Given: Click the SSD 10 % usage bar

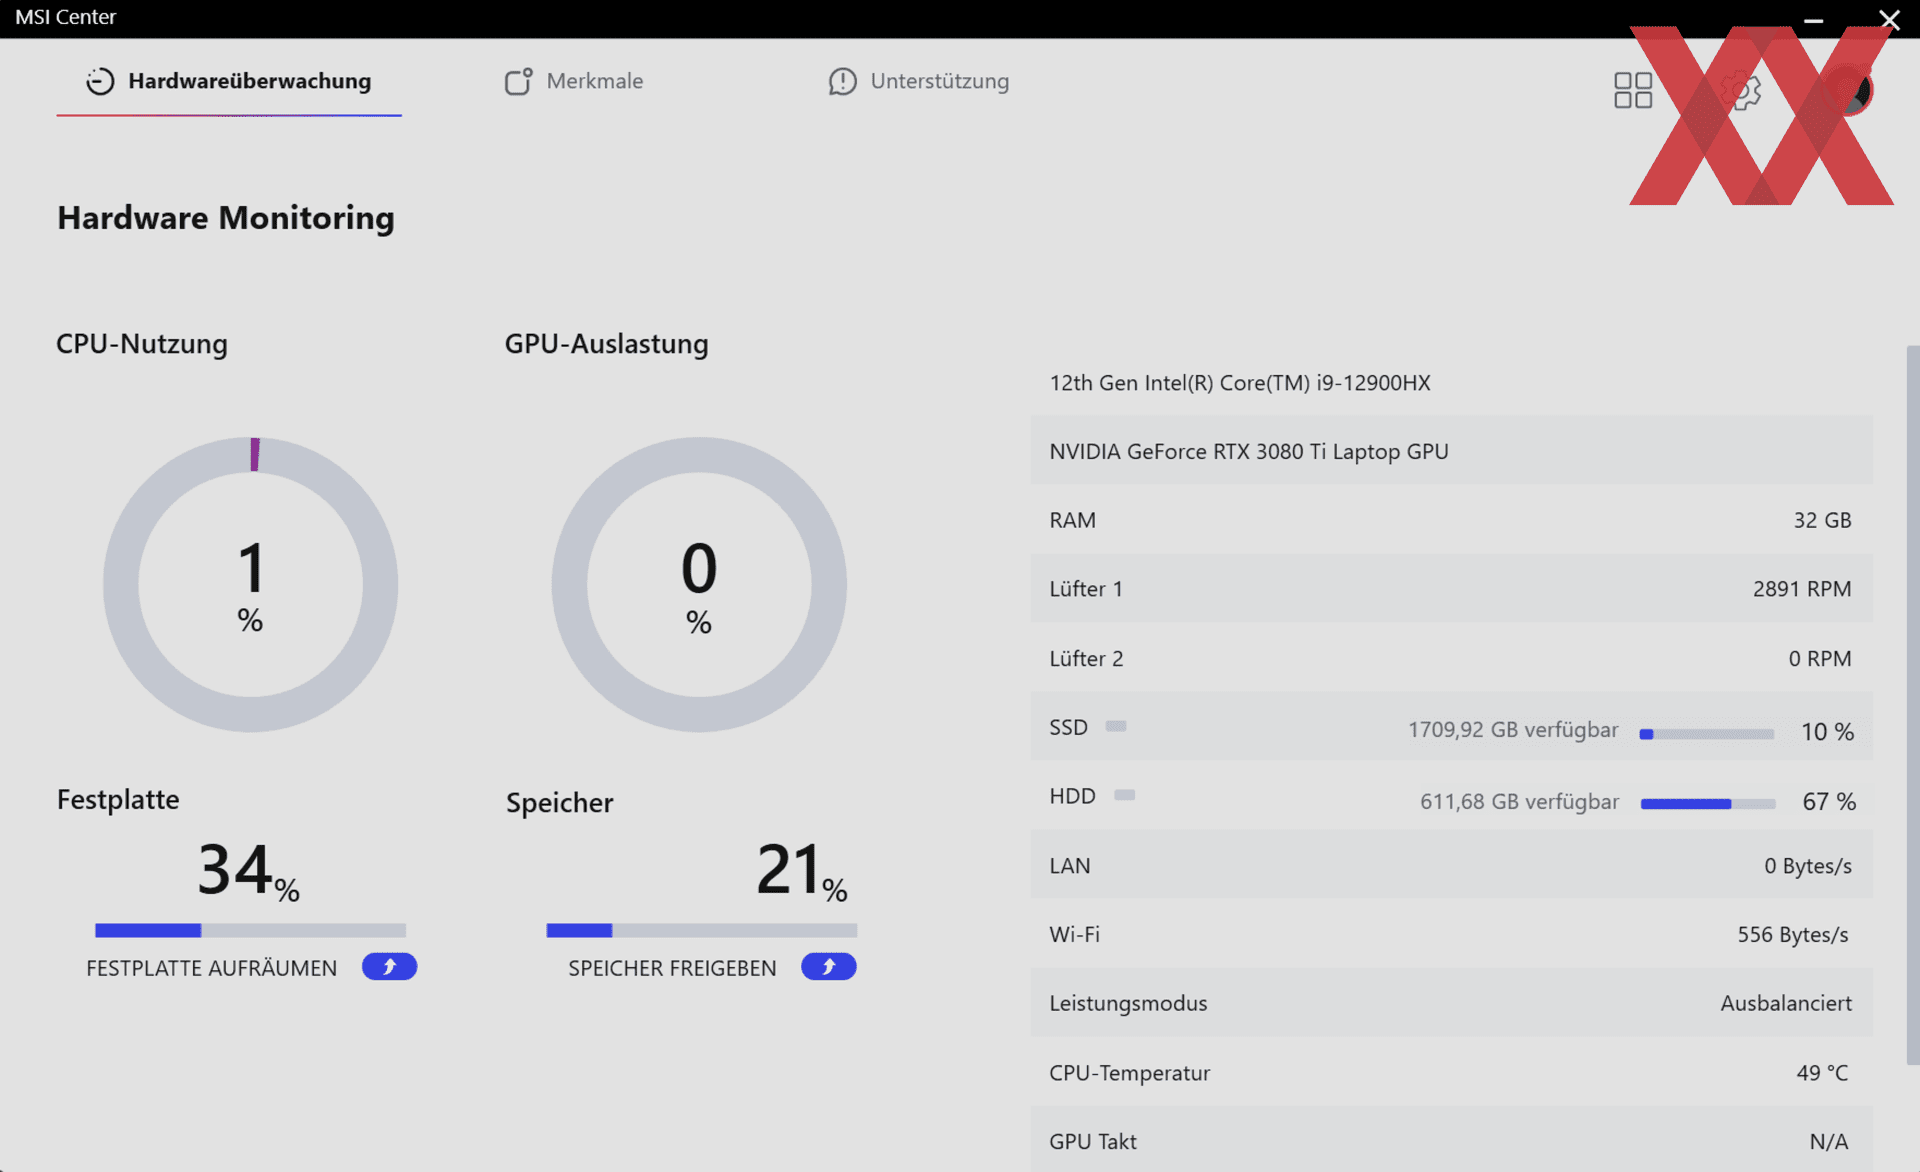Looking at the screenshot, I should (x=1706, y=734).
